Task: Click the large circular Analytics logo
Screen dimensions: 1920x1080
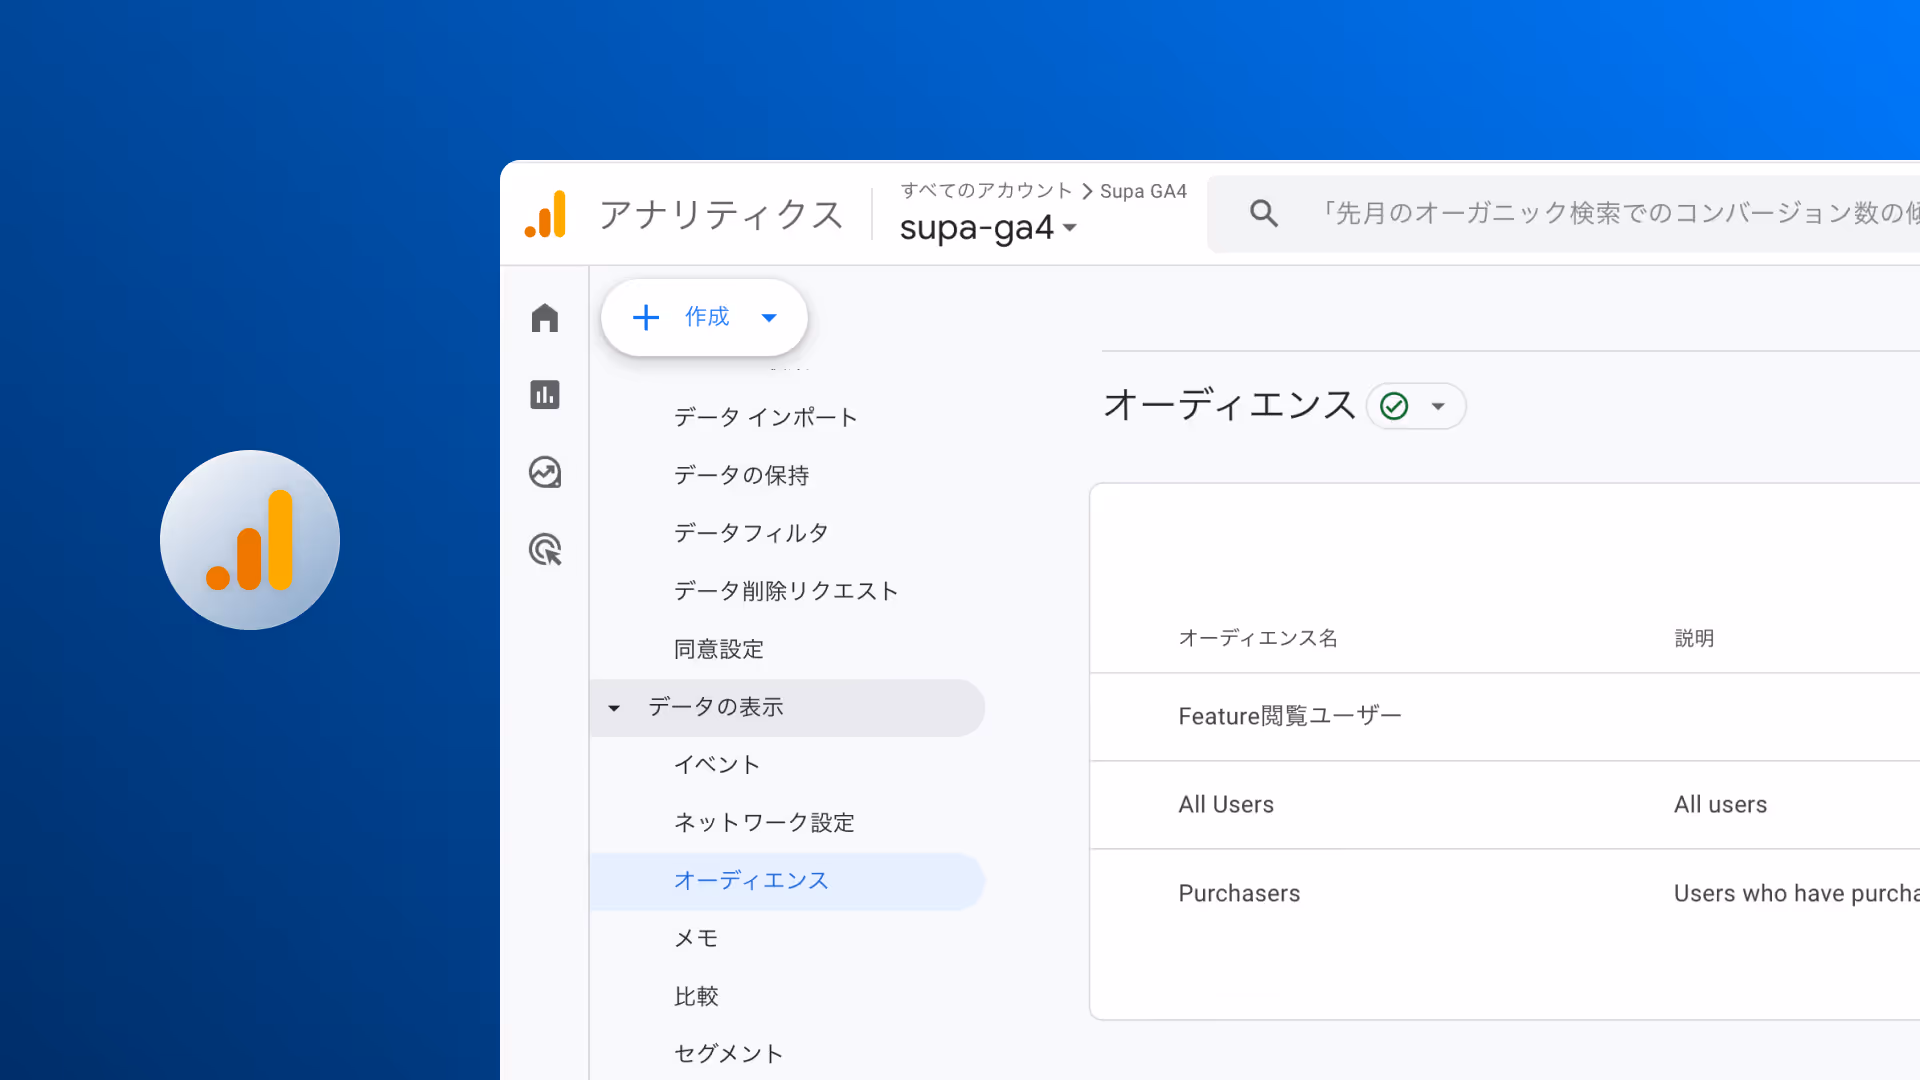Action: tap(250, 540)
